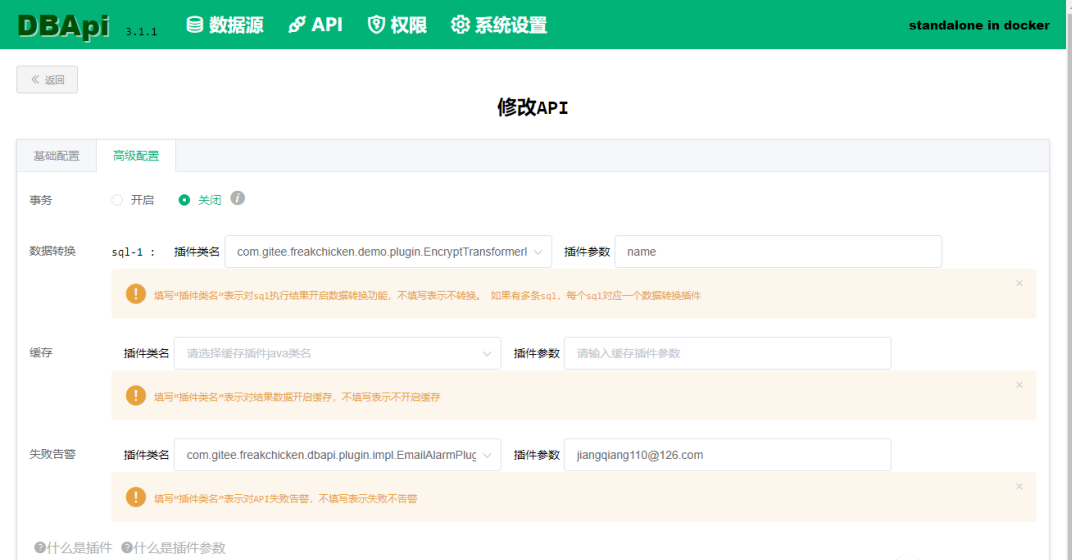1072x560 pixels.
Task: Click the alarm parameter field with email
Action: click(x=727, y=455)
